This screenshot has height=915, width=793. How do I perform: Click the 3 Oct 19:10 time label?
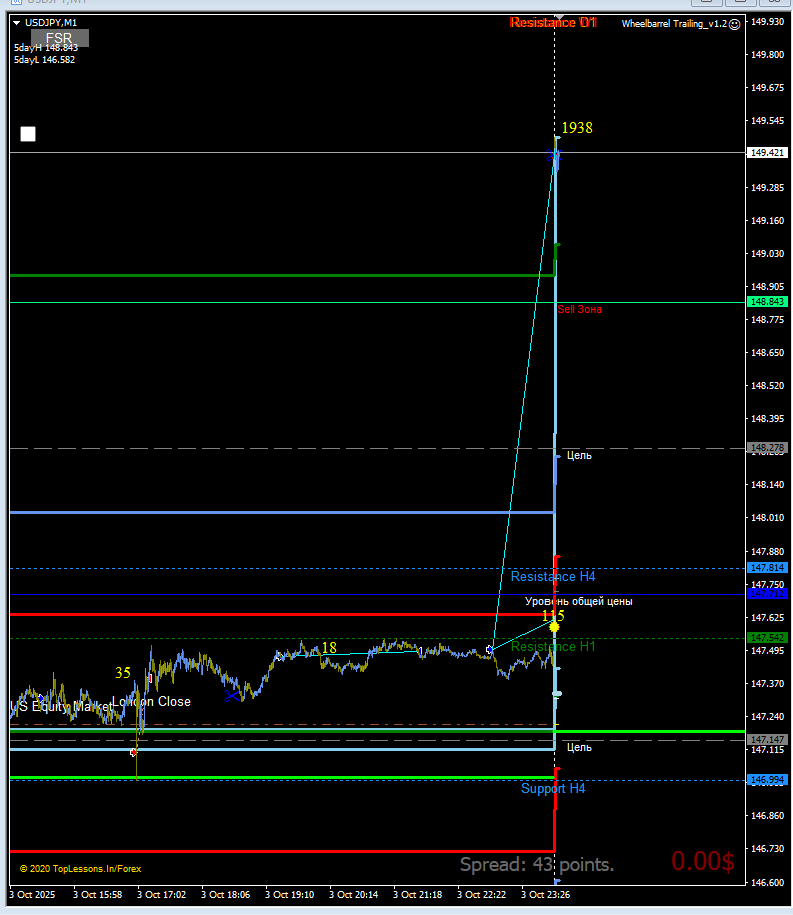click(289, 895)
